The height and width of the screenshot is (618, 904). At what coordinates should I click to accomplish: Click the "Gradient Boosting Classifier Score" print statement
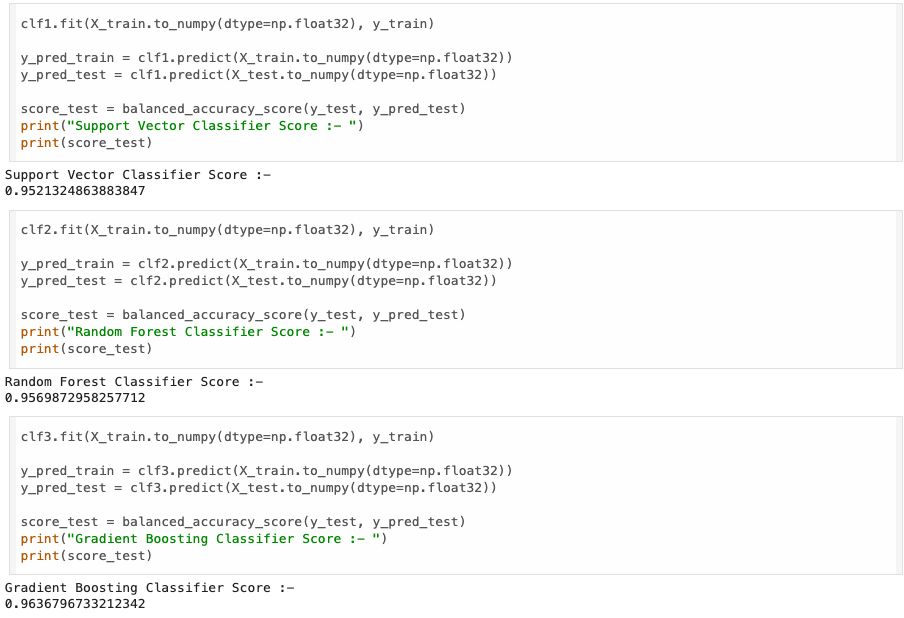pos(203,539)
